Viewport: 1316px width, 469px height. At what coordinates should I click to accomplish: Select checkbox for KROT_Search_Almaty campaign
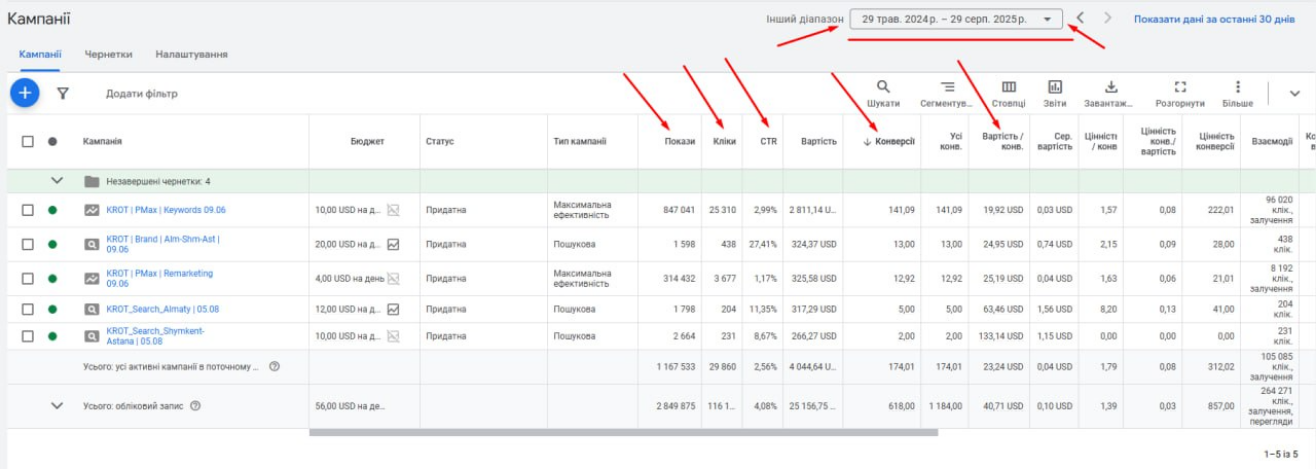(28, 309)
